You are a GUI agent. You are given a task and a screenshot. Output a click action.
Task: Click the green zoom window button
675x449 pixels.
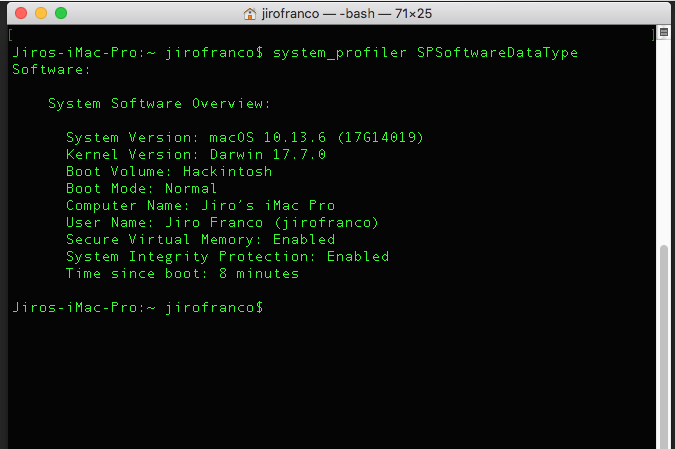click(x=61, y=13)
